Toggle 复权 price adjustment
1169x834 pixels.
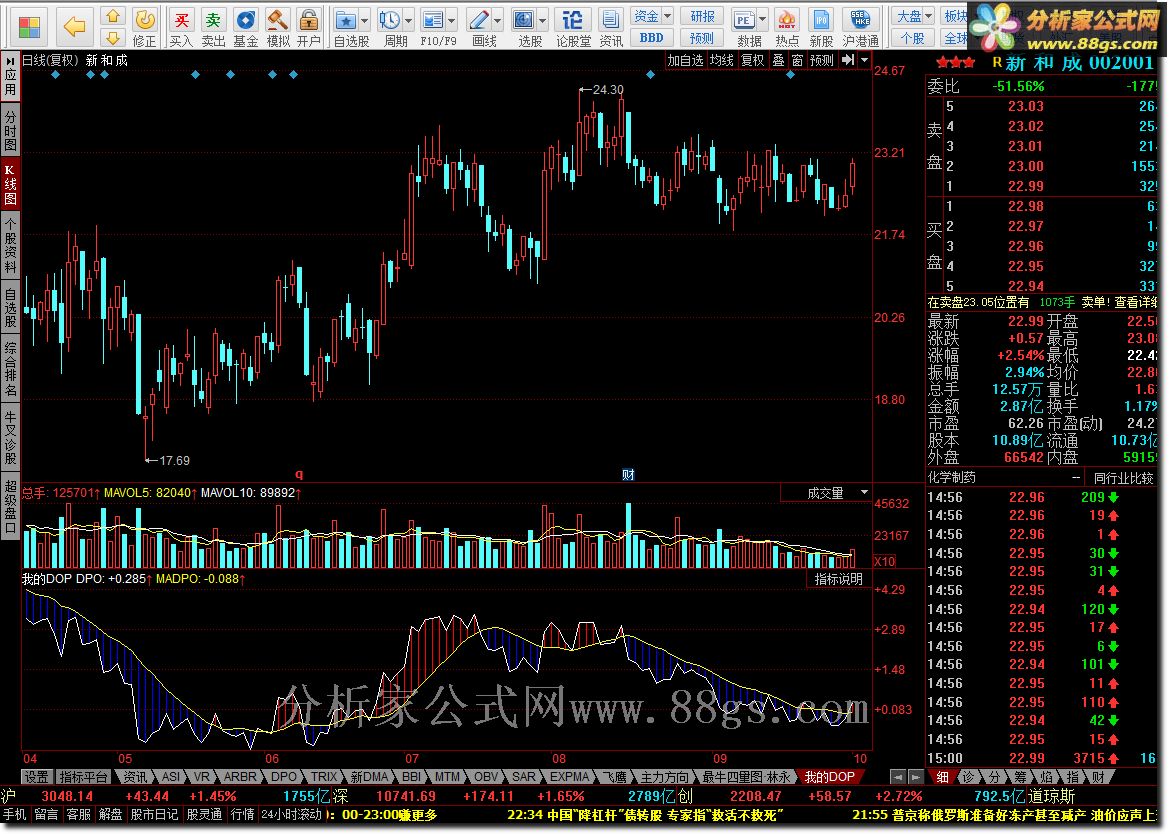[x=752, y=60]
